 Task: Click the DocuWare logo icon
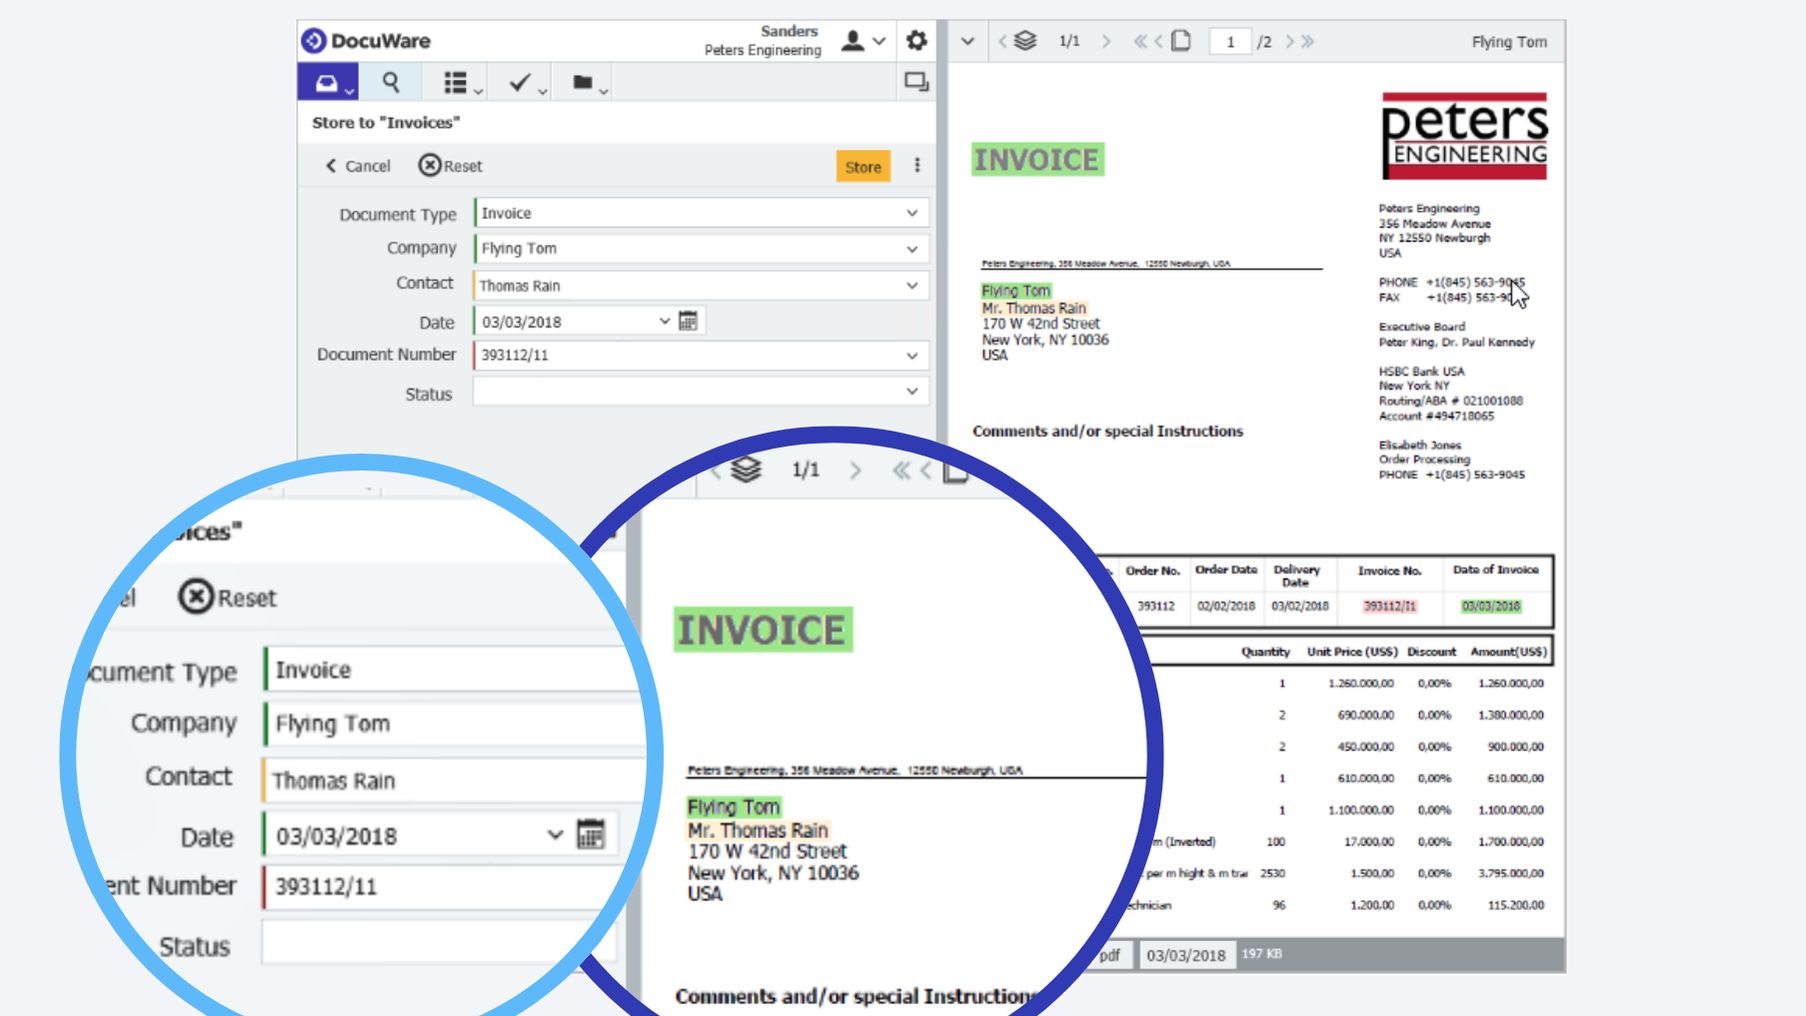[314, 40]
